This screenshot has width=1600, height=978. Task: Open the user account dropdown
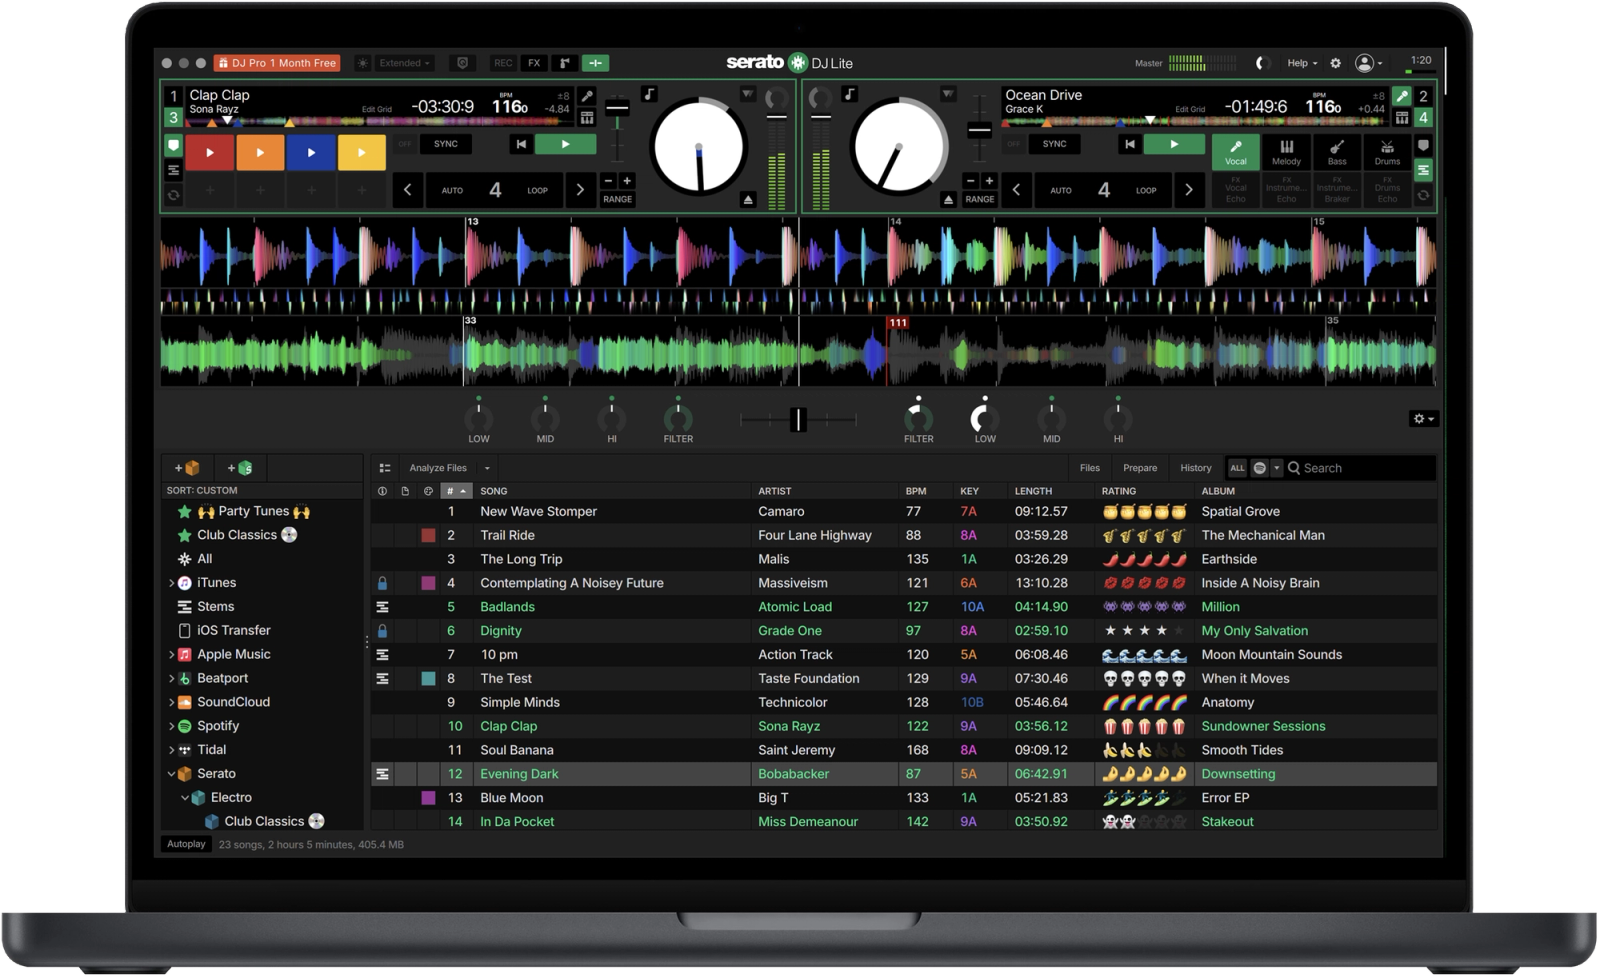pos(1369,63)
